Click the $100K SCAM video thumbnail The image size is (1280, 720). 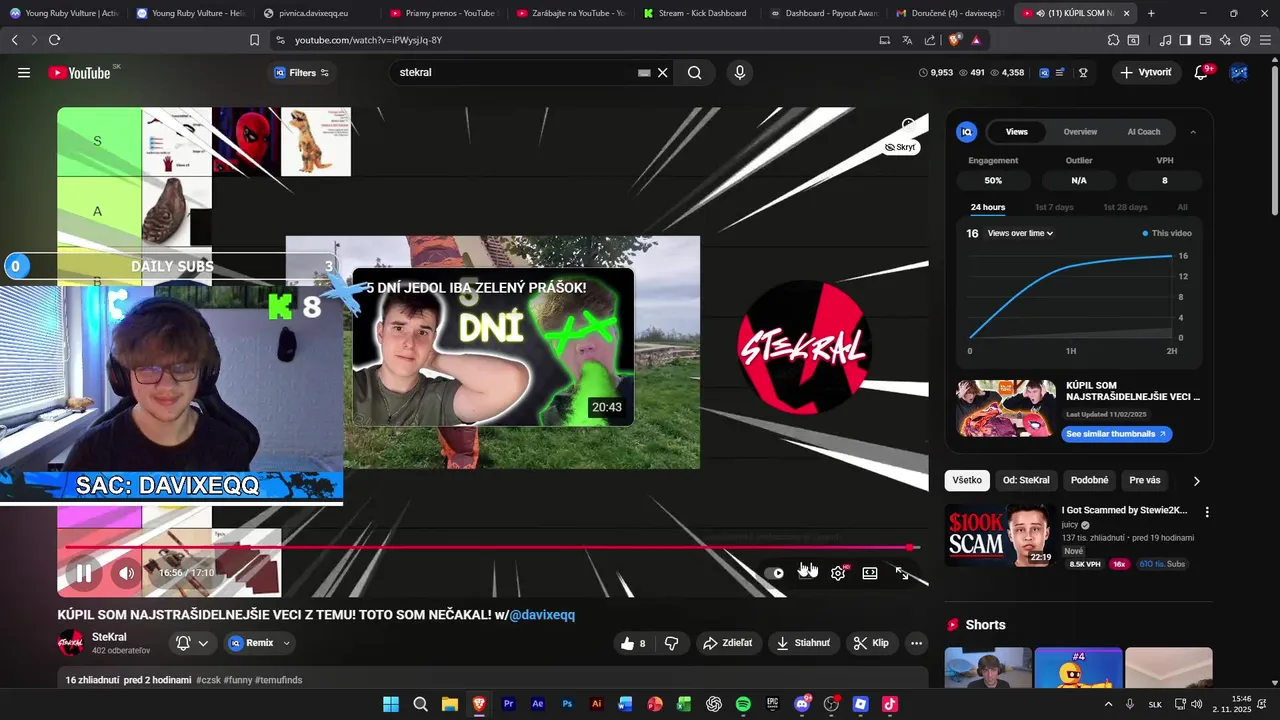999,535
